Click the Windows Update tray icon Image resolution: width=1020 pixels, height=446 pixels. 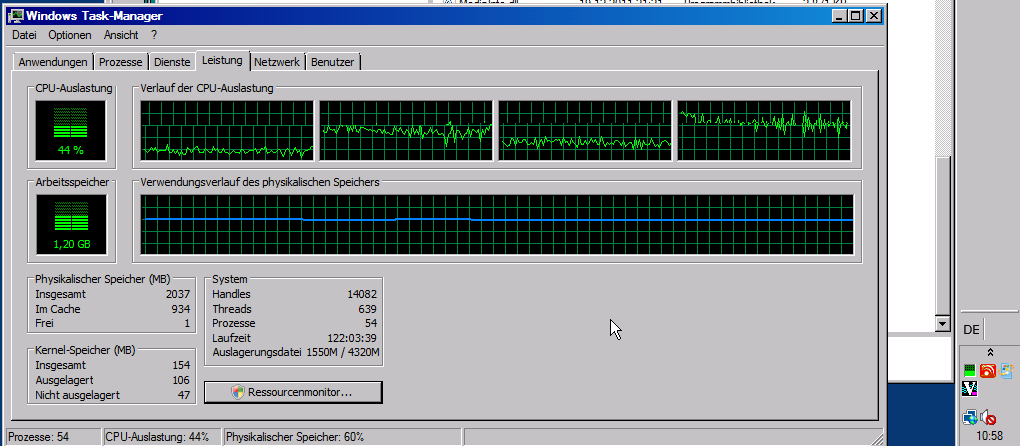click(1006, 371)
